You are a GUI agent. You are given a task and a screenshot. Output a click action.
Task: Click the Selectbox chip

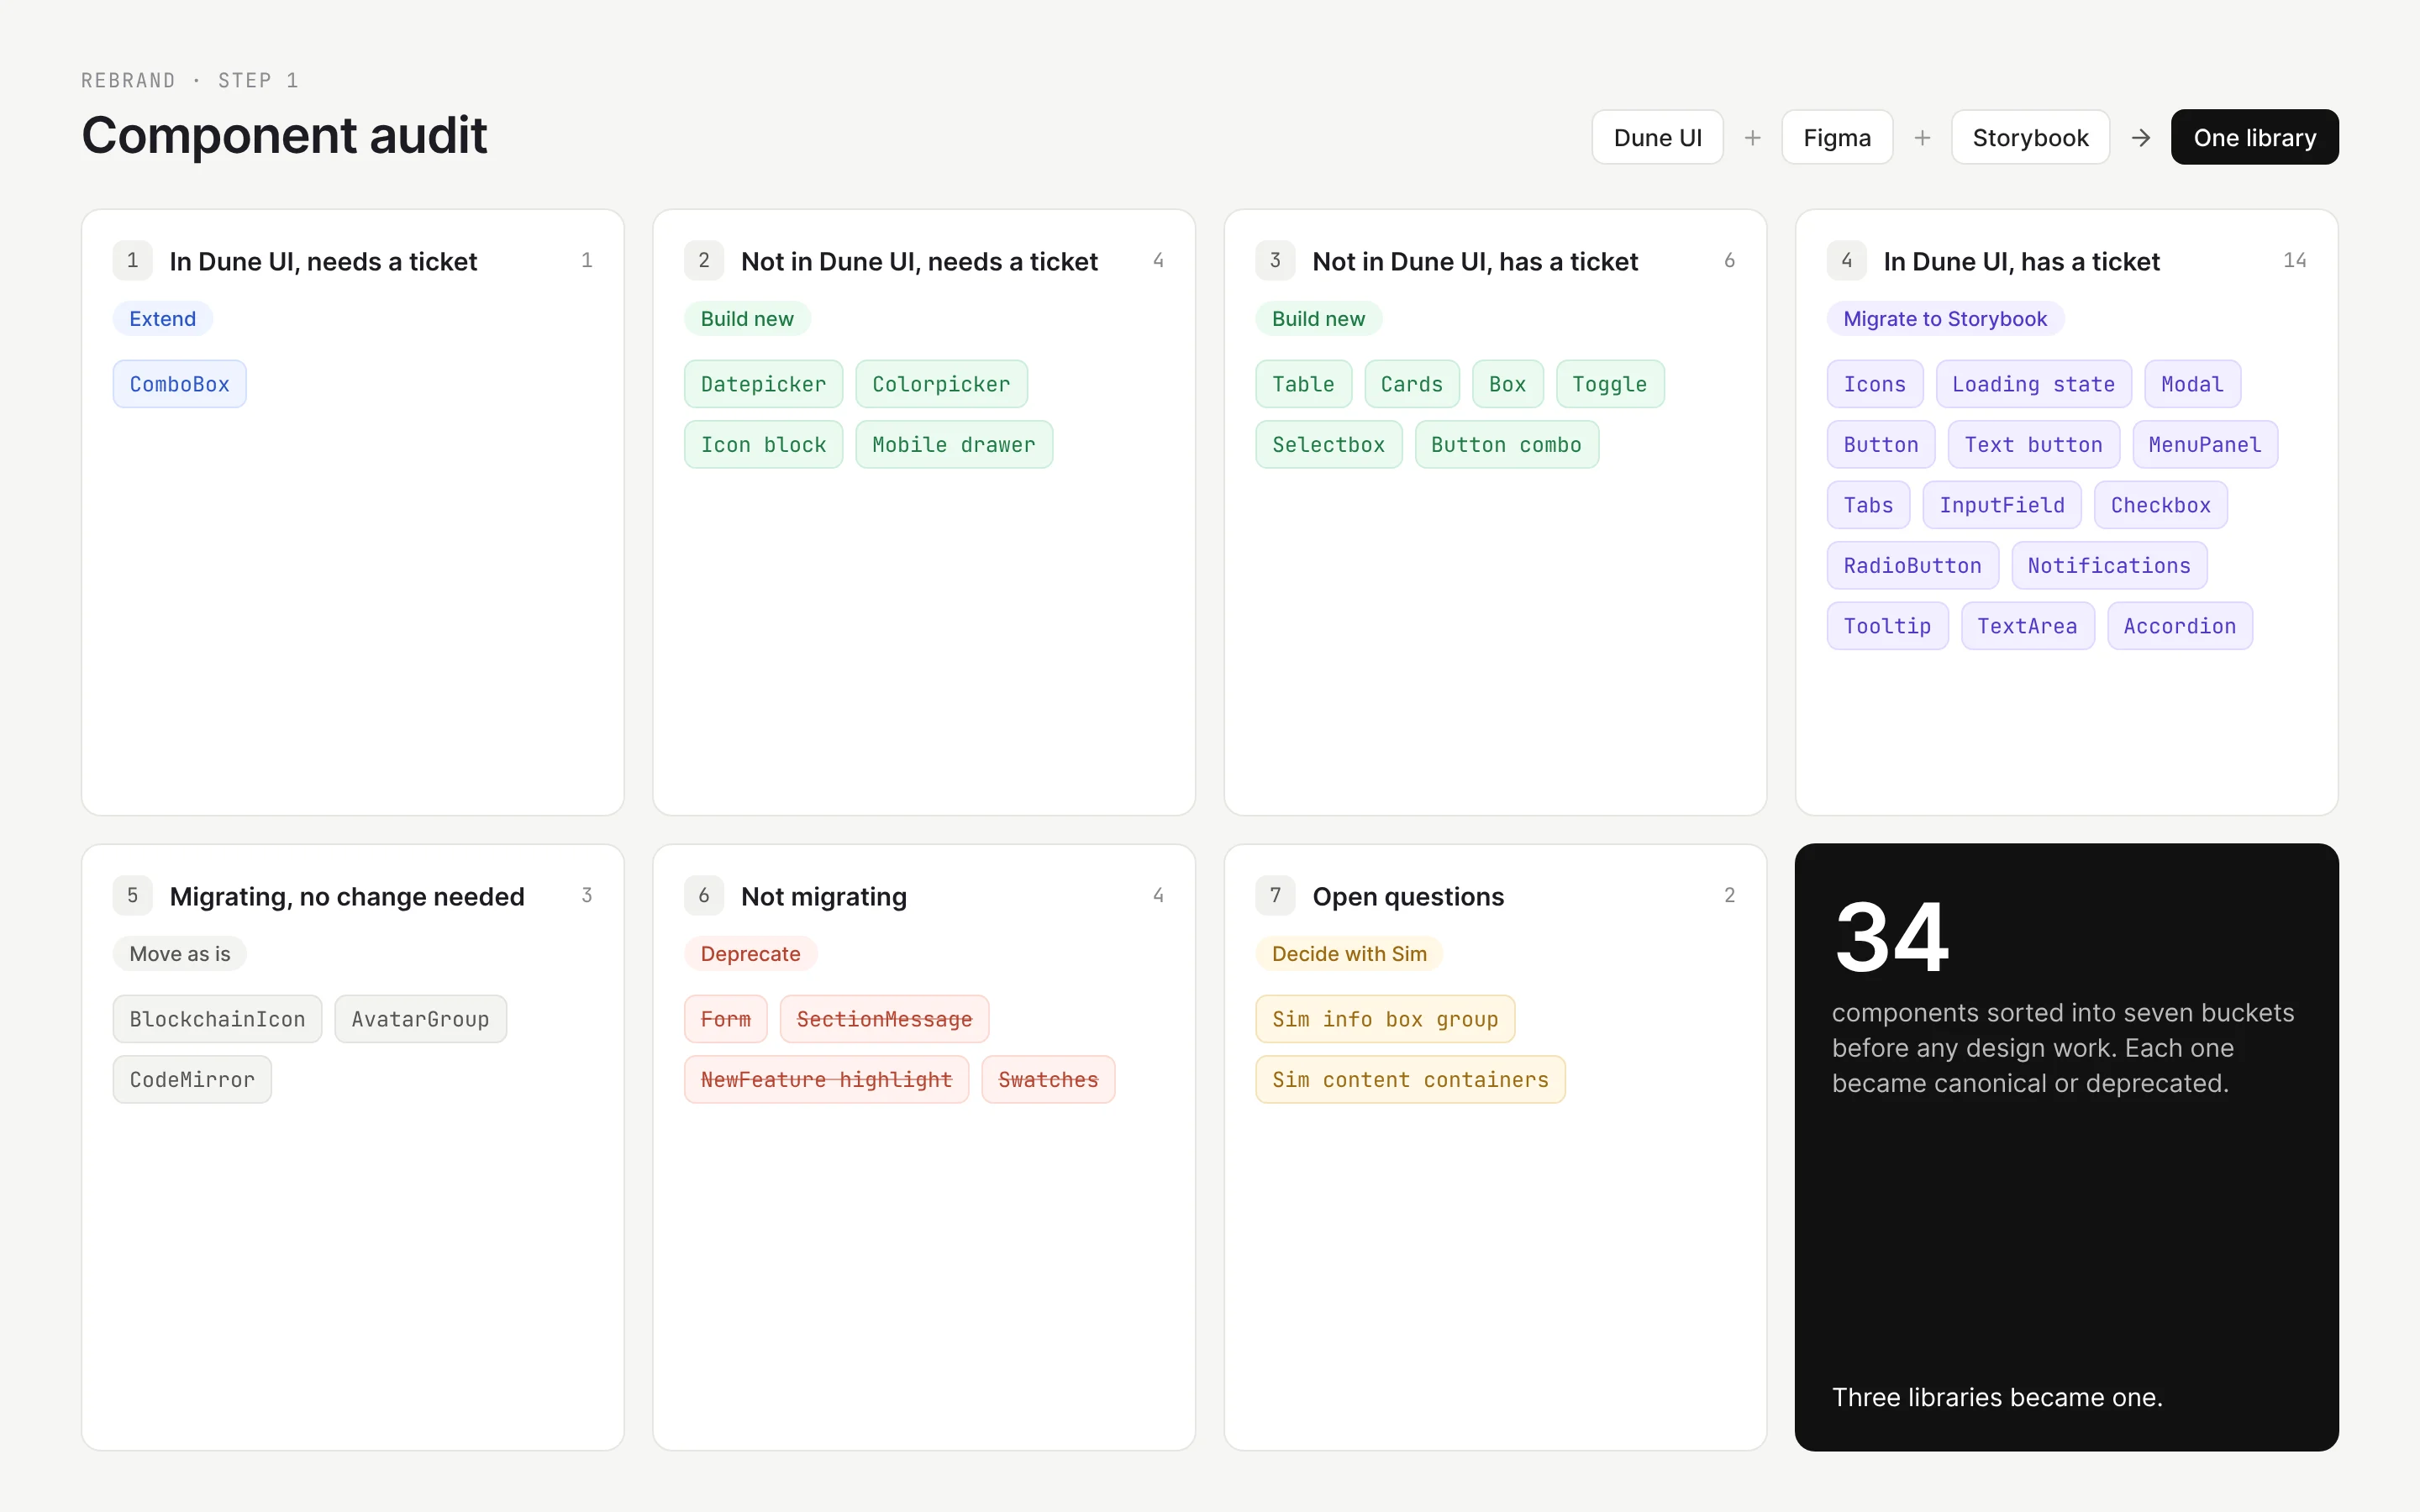click(x=1329, y=445)
